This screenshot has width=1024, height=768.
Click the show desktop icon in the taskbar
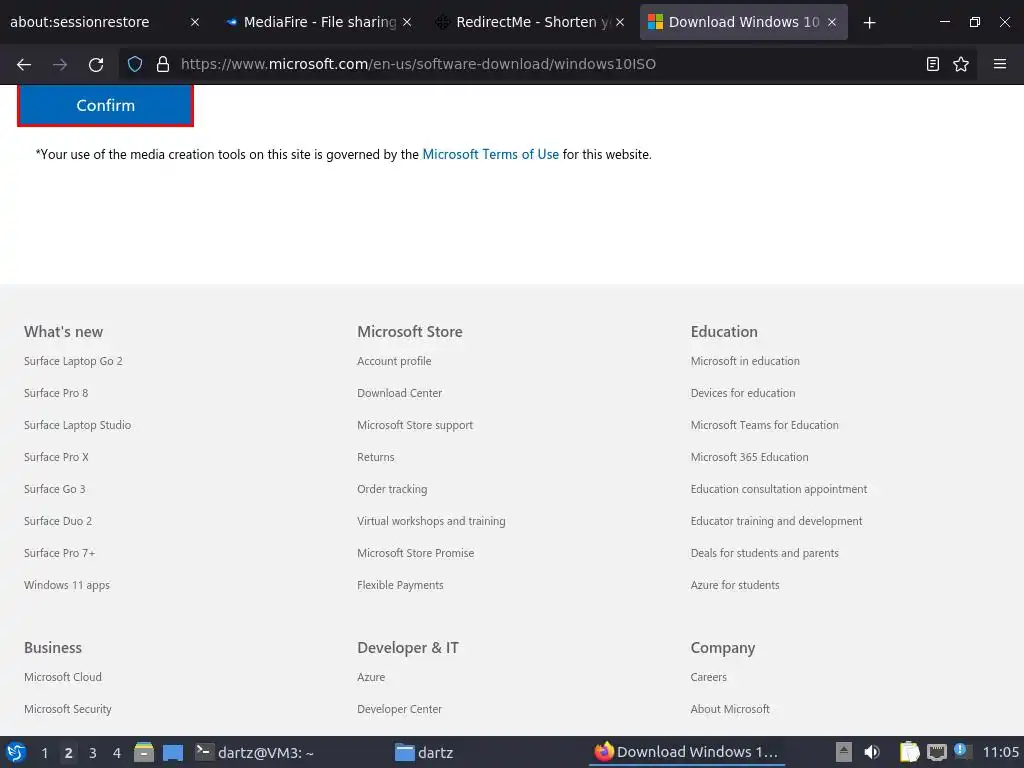click(173, 752)
